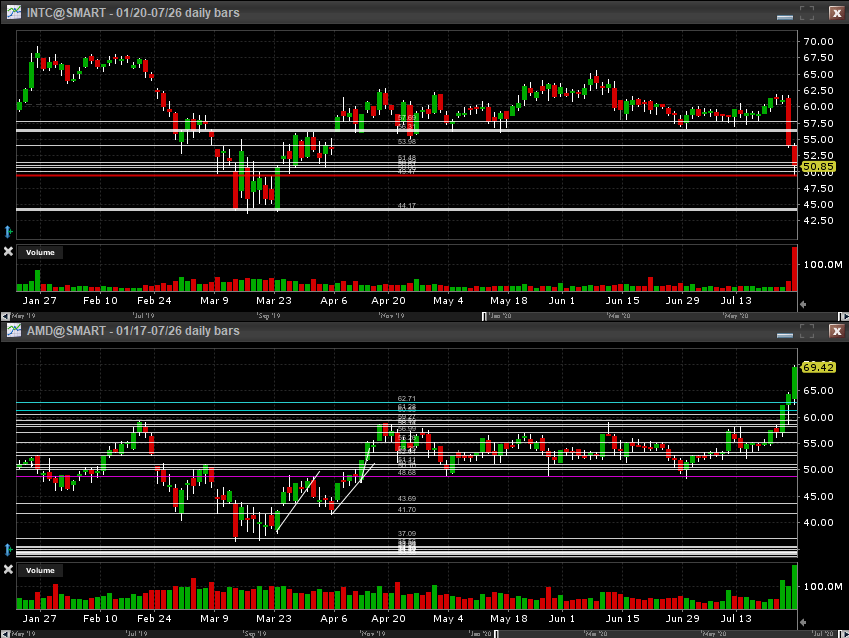Click the 53.98 level label in INTC chart
Image resolution: width=849 pixels, height=638 pixels.
coord(407,141)
